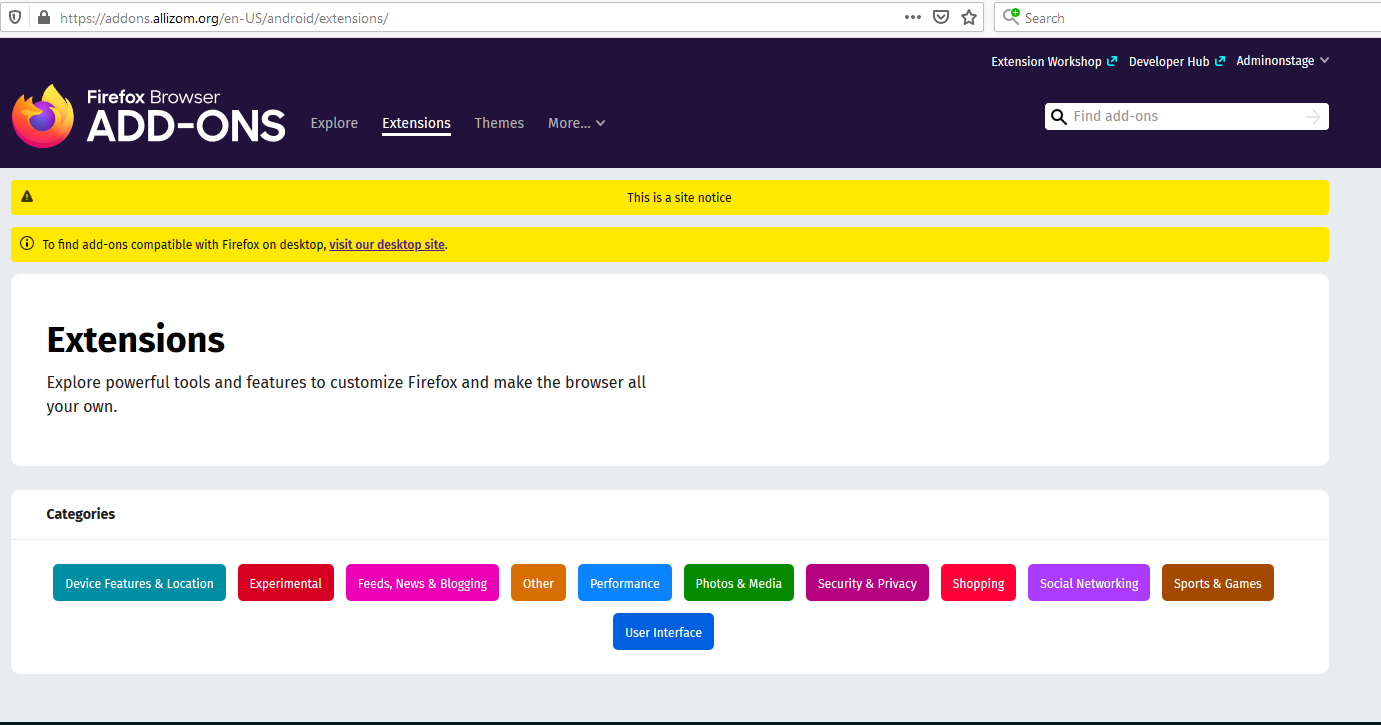Click the Extension Workshop external link icon
Viewport: 1381px width, 725px height.
1112,61
